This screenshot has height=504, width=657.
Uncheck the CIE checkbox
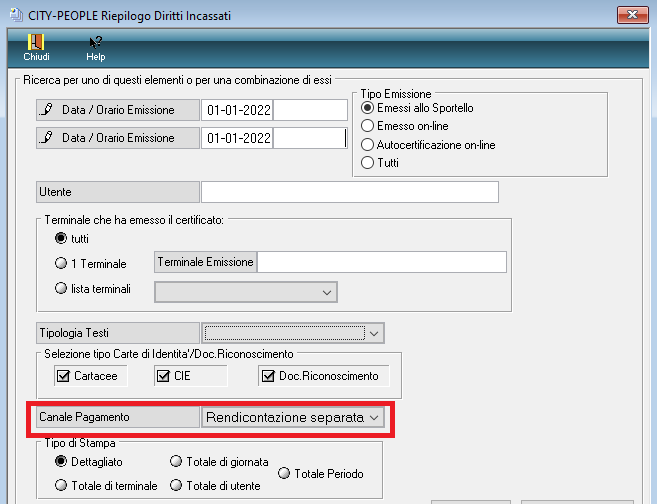tap(162, 376)
